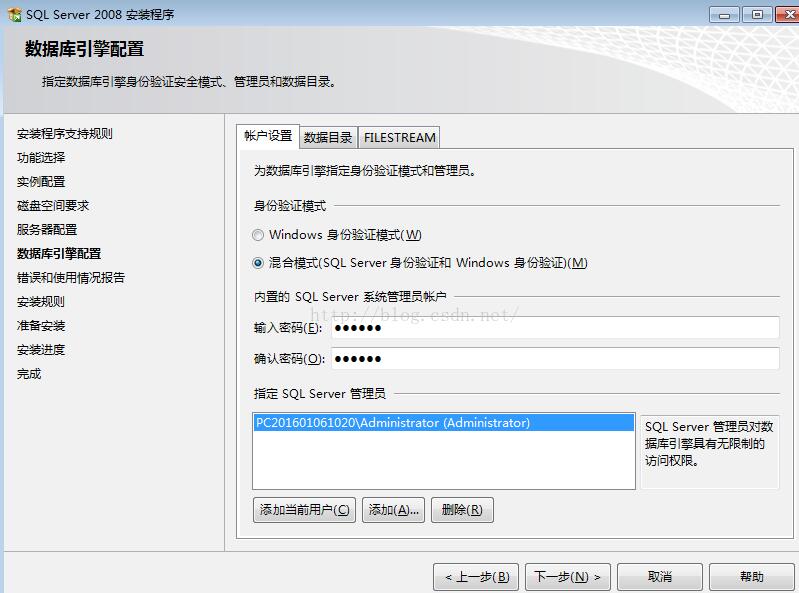The height and width of the screenshot is (593, 799).
Task: Click the SQL Server setup title bar icon
Action: pyautogui.click(x=15, y=14)
